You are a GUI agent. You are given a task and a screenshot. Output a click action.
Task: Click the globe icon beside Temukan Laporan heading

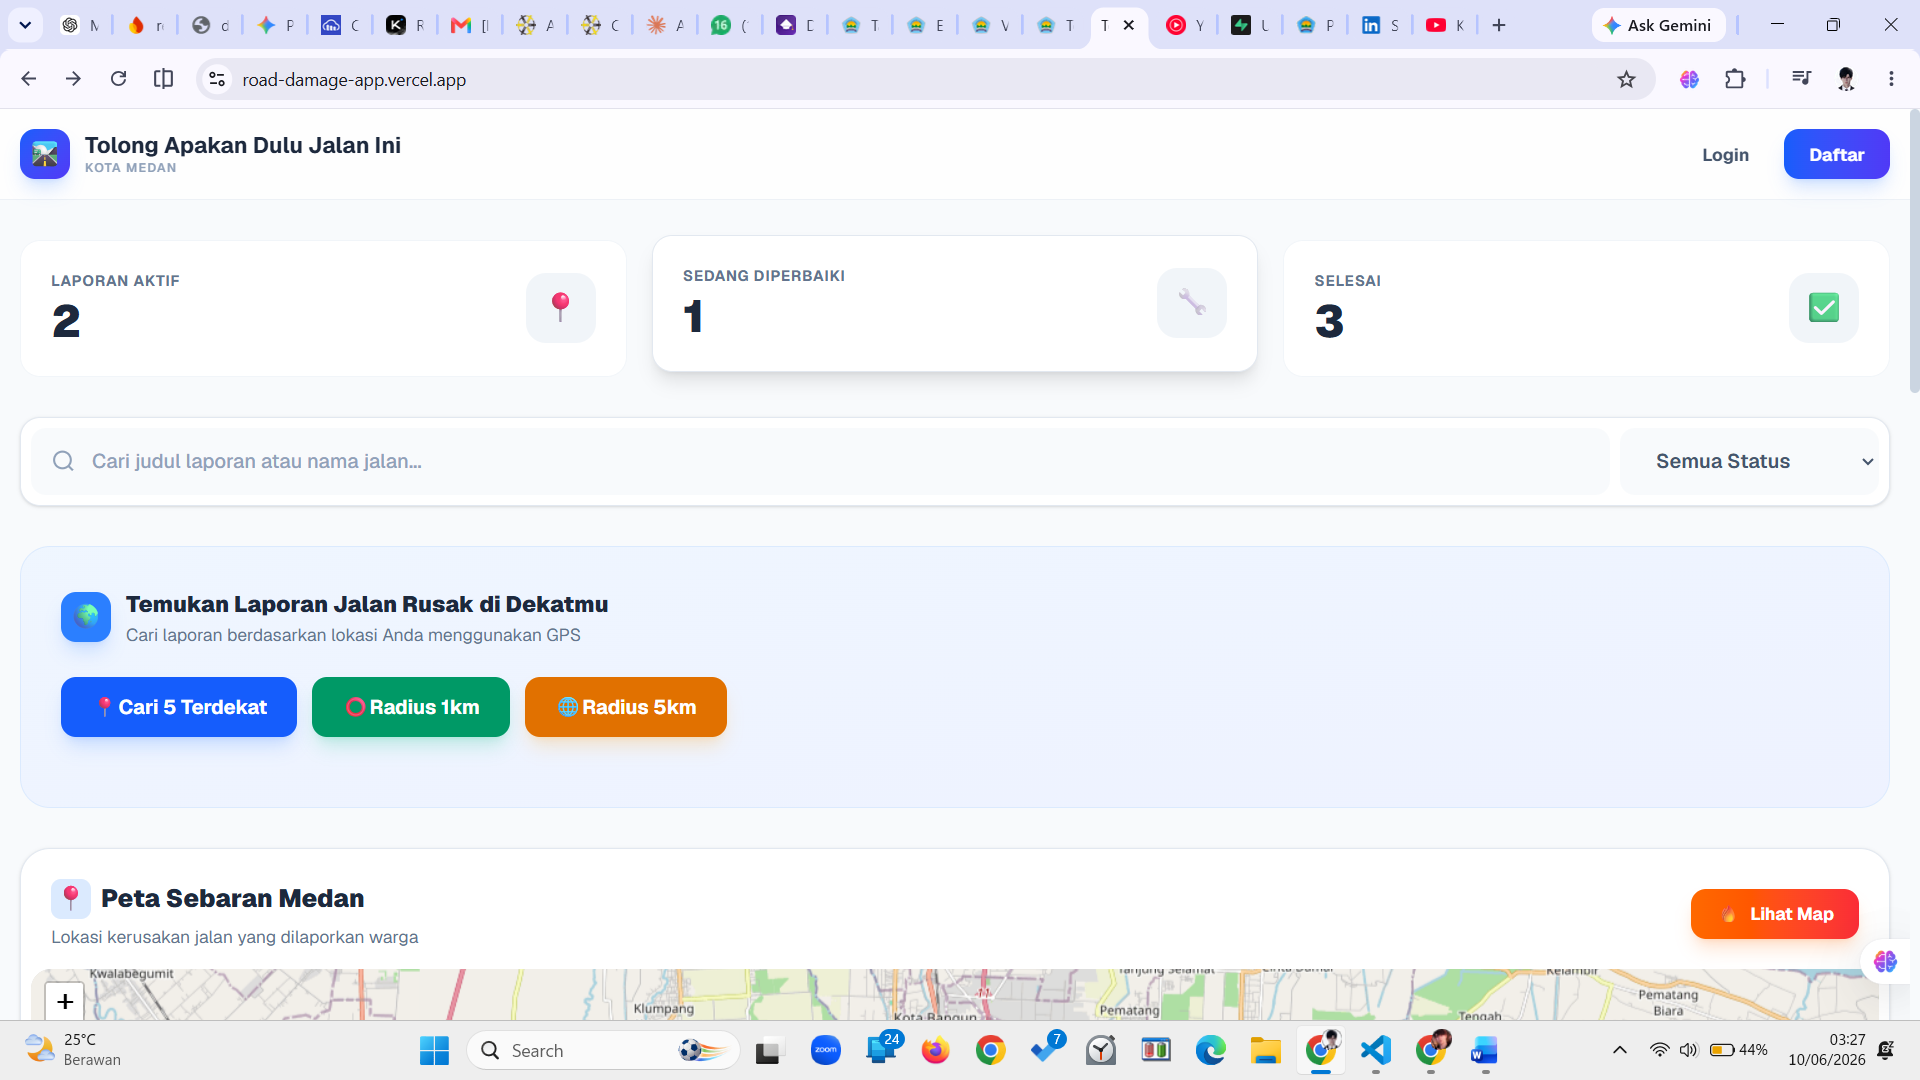86,617
